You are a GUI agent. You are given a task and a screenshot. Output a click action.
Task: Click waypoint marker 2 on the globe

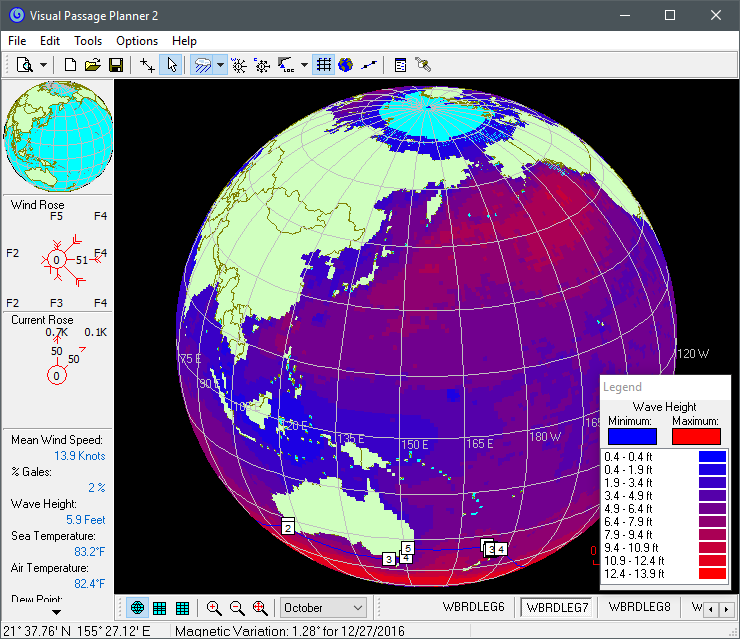pos(287,528)
